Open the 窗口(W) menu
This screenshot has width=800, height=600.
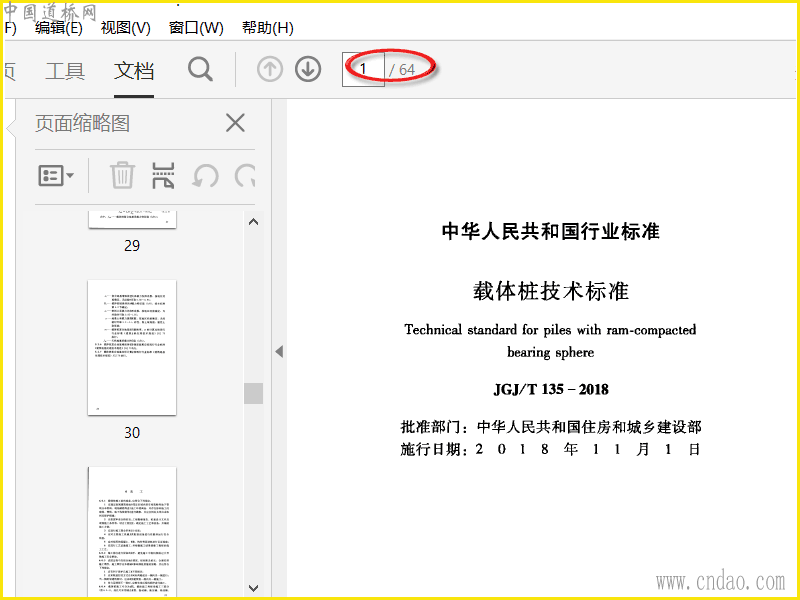point(196,28)
